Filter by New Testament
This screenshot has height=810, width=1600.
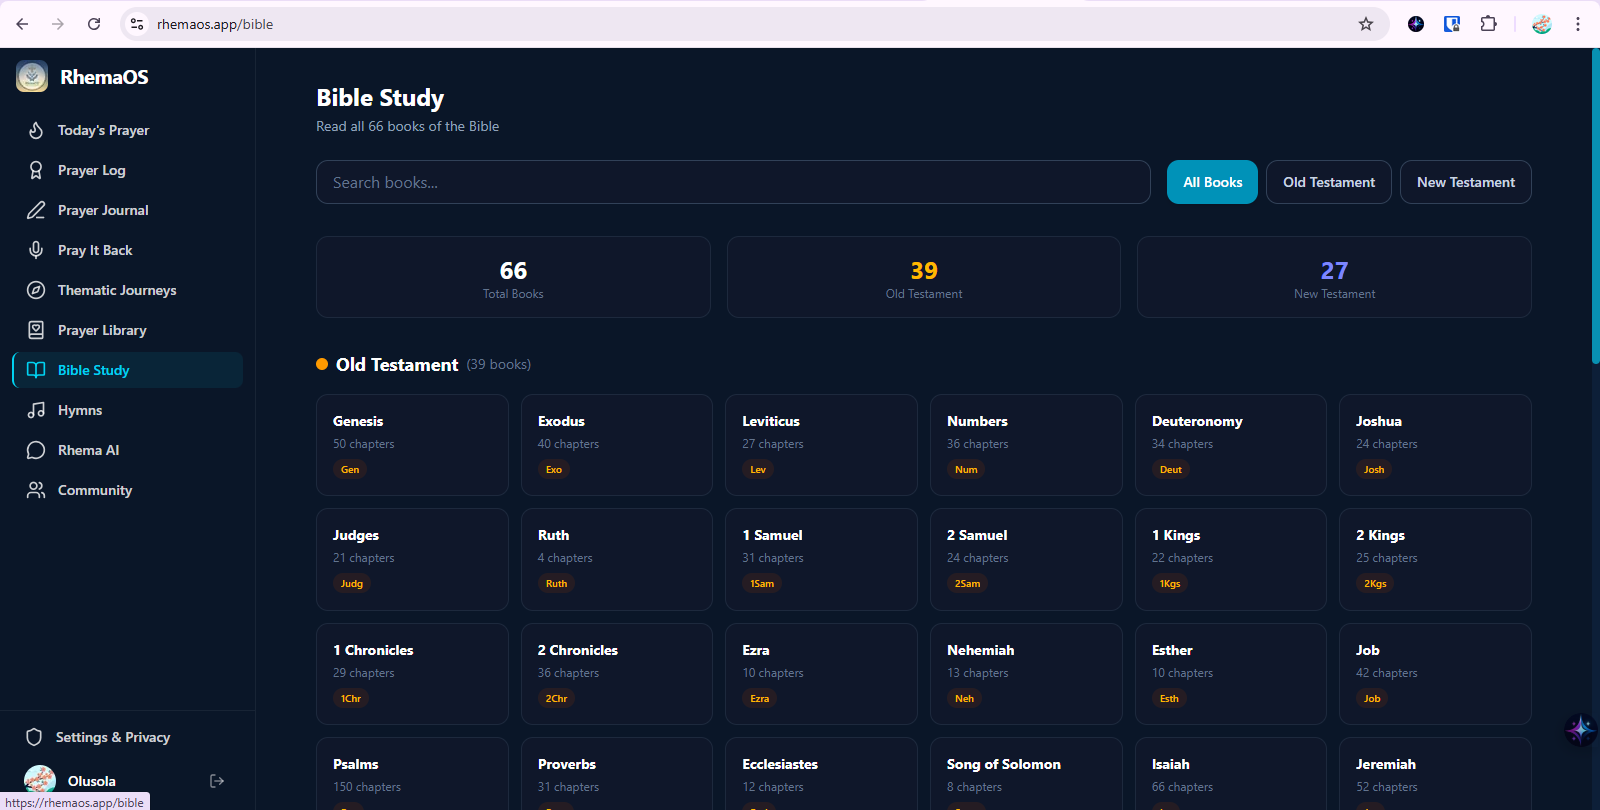[1465, 182]
